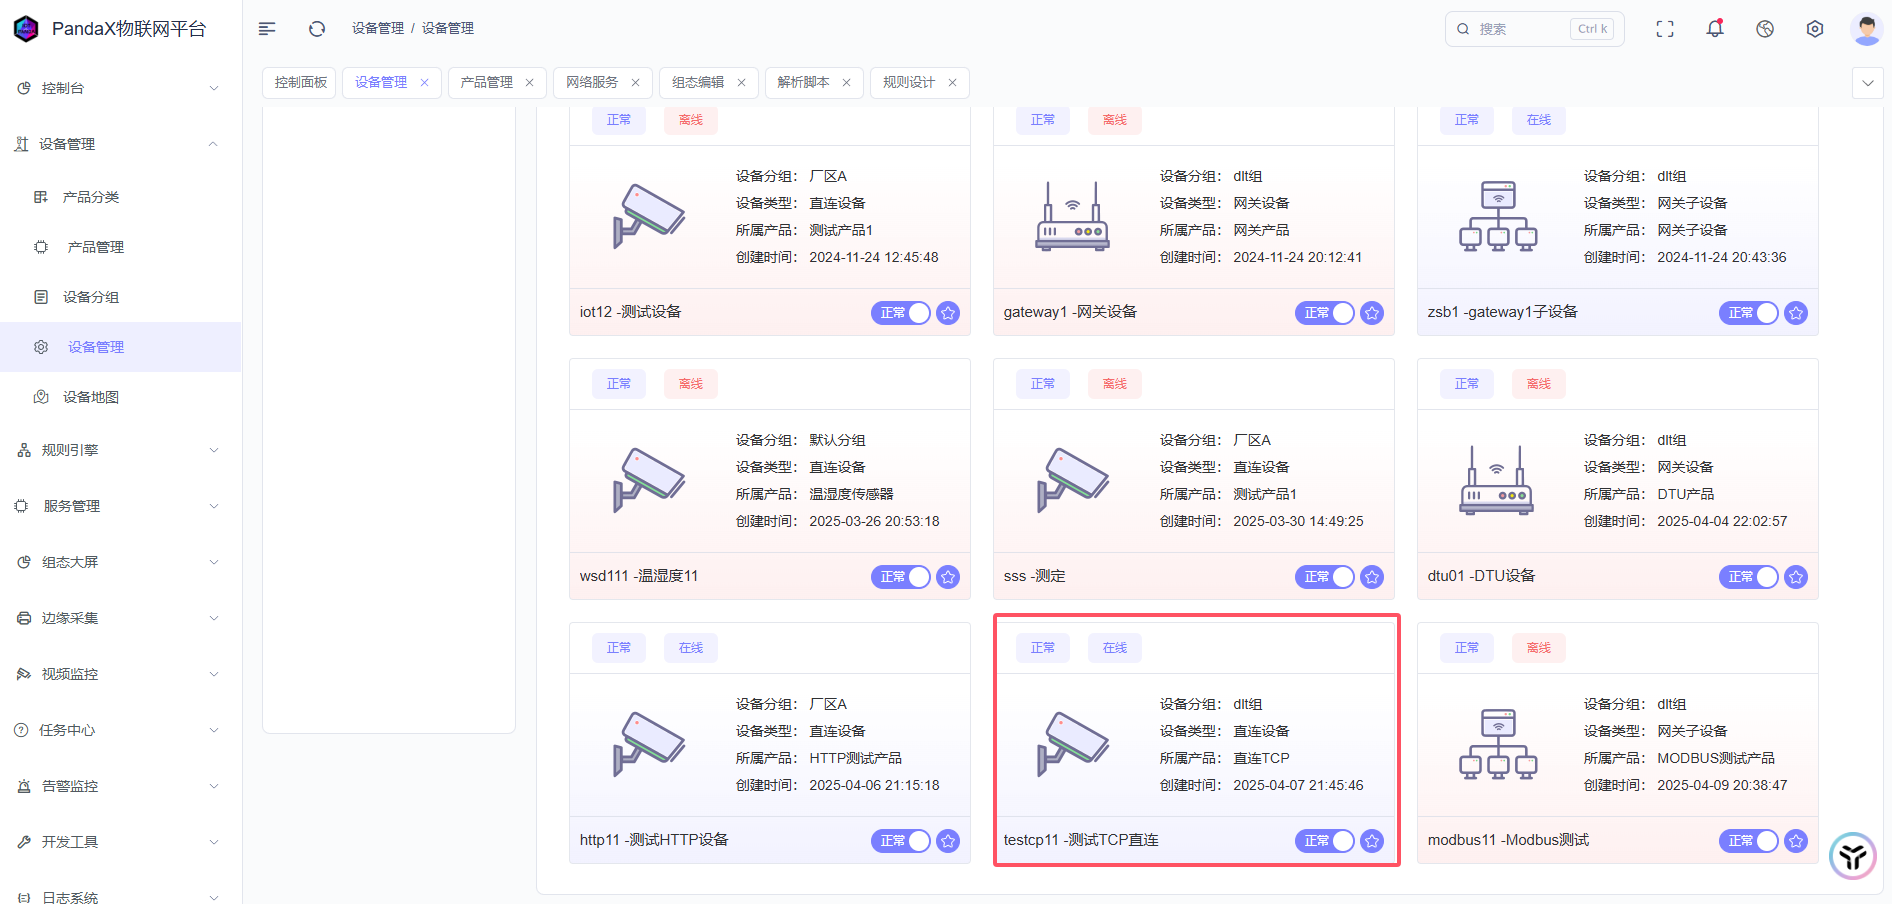Switch to the 规则设计 tab

[909, 83]
